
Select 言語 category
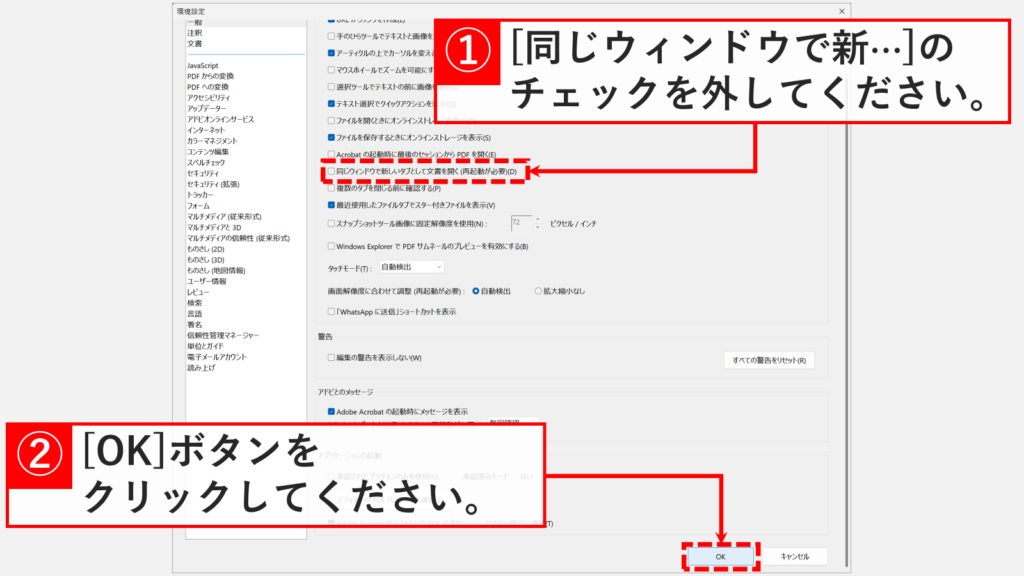[195, 313]
